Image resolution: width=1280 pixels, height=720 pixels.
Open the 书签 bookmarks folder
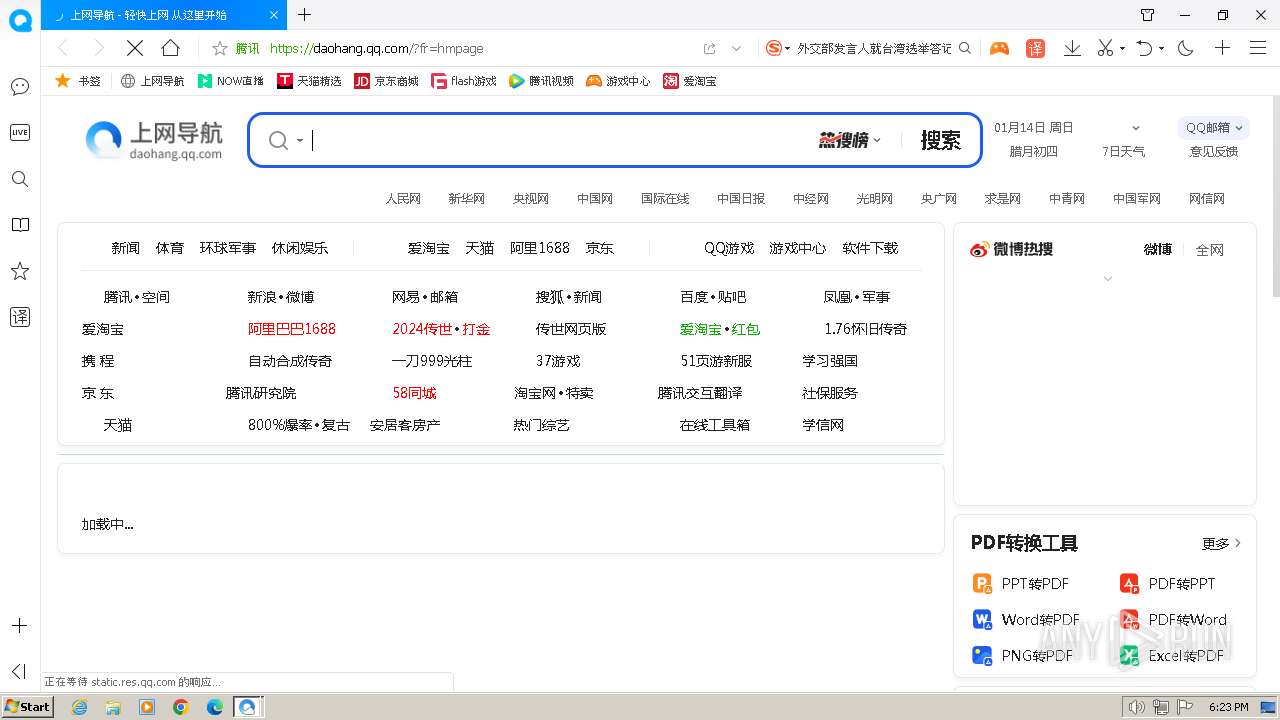[78, 81]
